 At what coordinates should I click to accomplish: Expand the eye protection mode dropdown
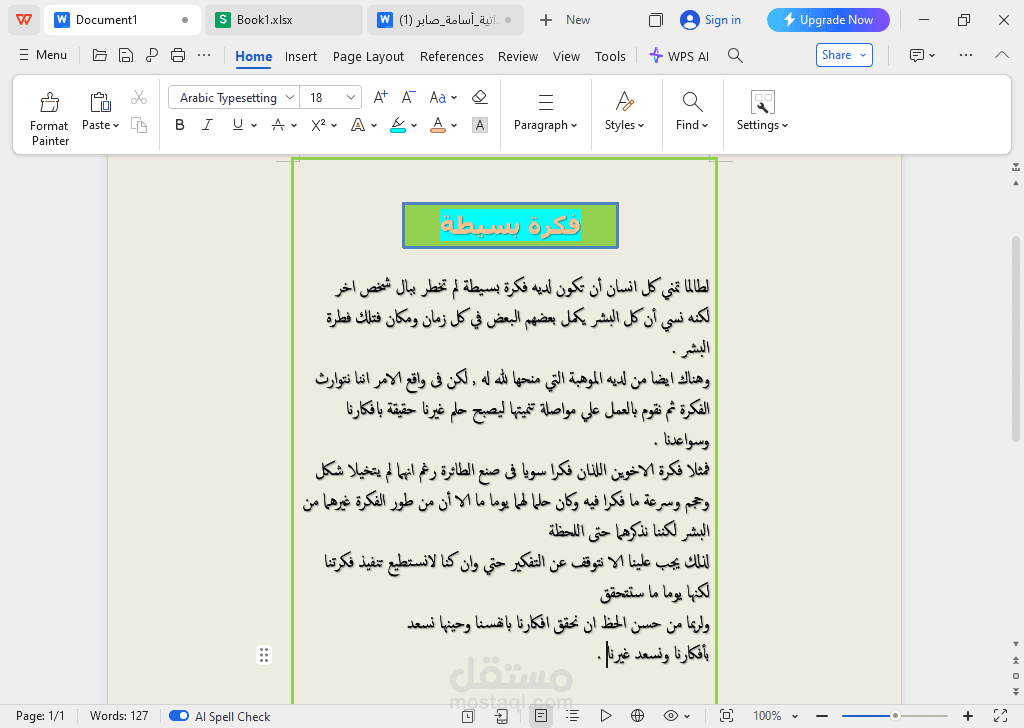687,717
